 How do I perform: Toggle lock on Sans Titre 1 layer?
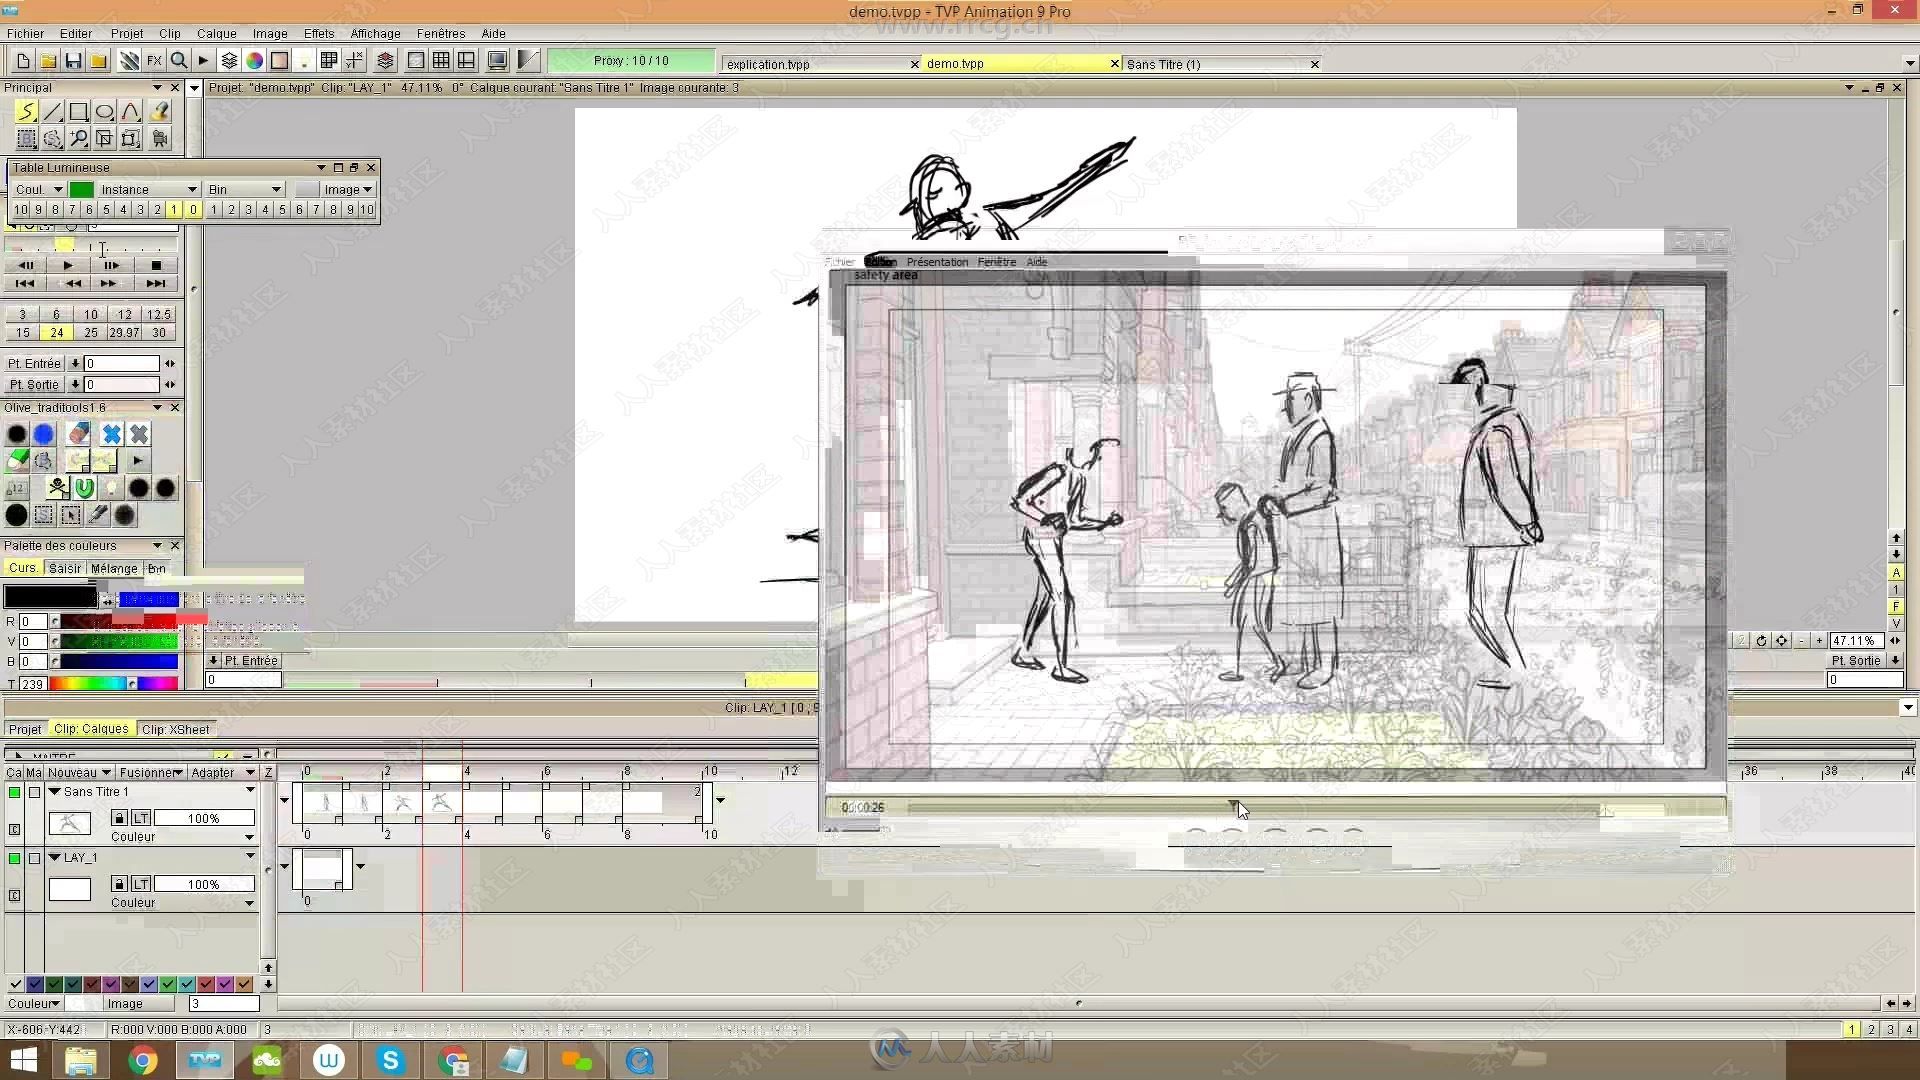[x=119, y=818]
